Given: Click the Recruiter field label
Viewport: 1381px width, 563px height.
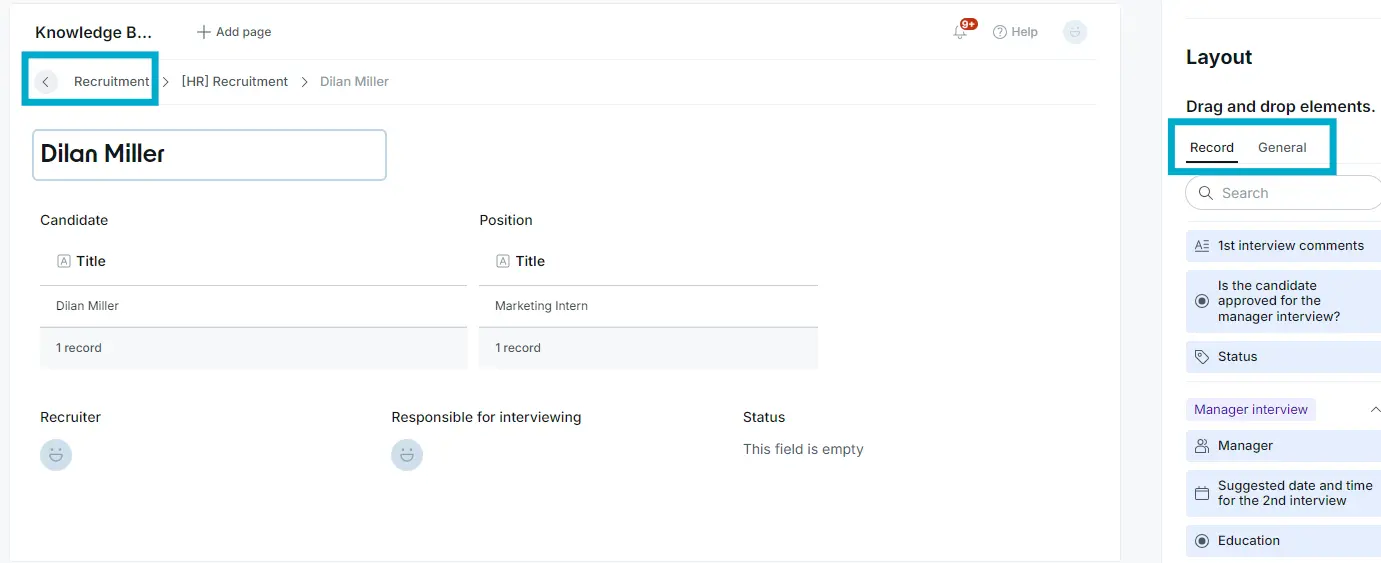Looking at the screenshot, I should (x=70, y=417).
